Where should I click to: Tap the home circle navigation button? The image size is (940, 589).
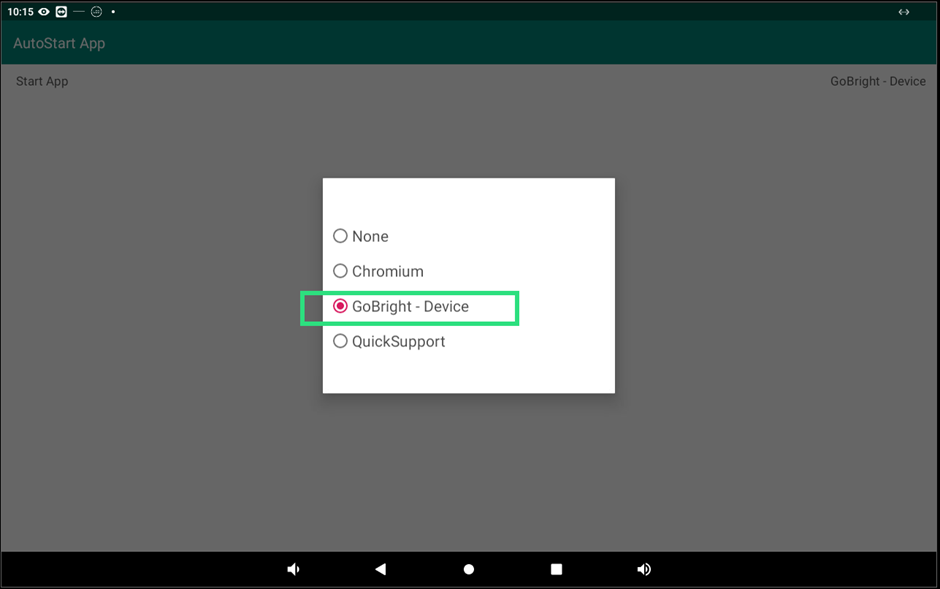pyautogui.click(x=469, y=569)
